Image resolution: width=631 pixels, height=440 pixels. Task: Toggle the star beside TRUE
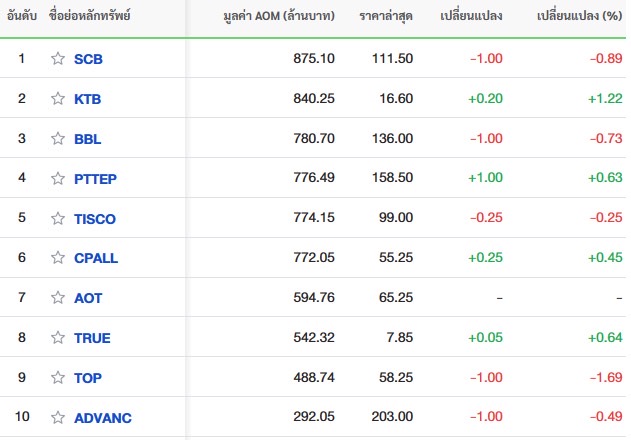58,337
